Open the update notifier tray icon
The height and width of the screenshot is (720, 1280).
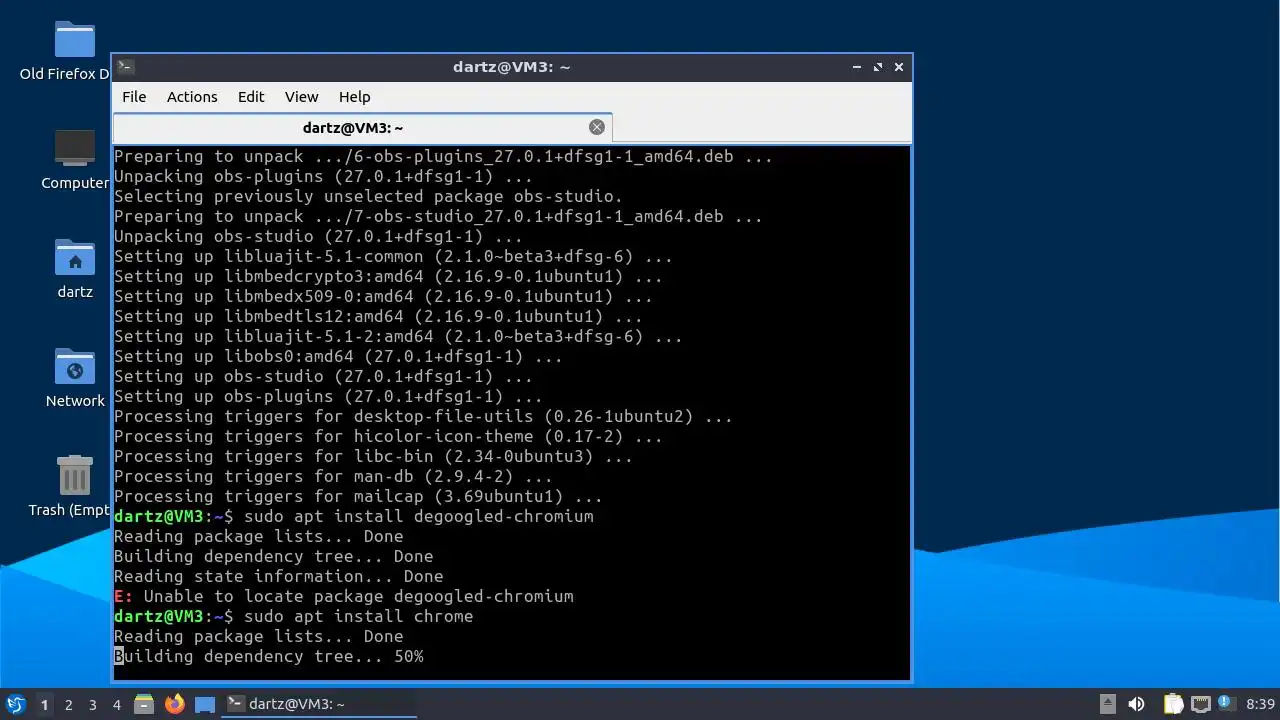point(1227,704)
